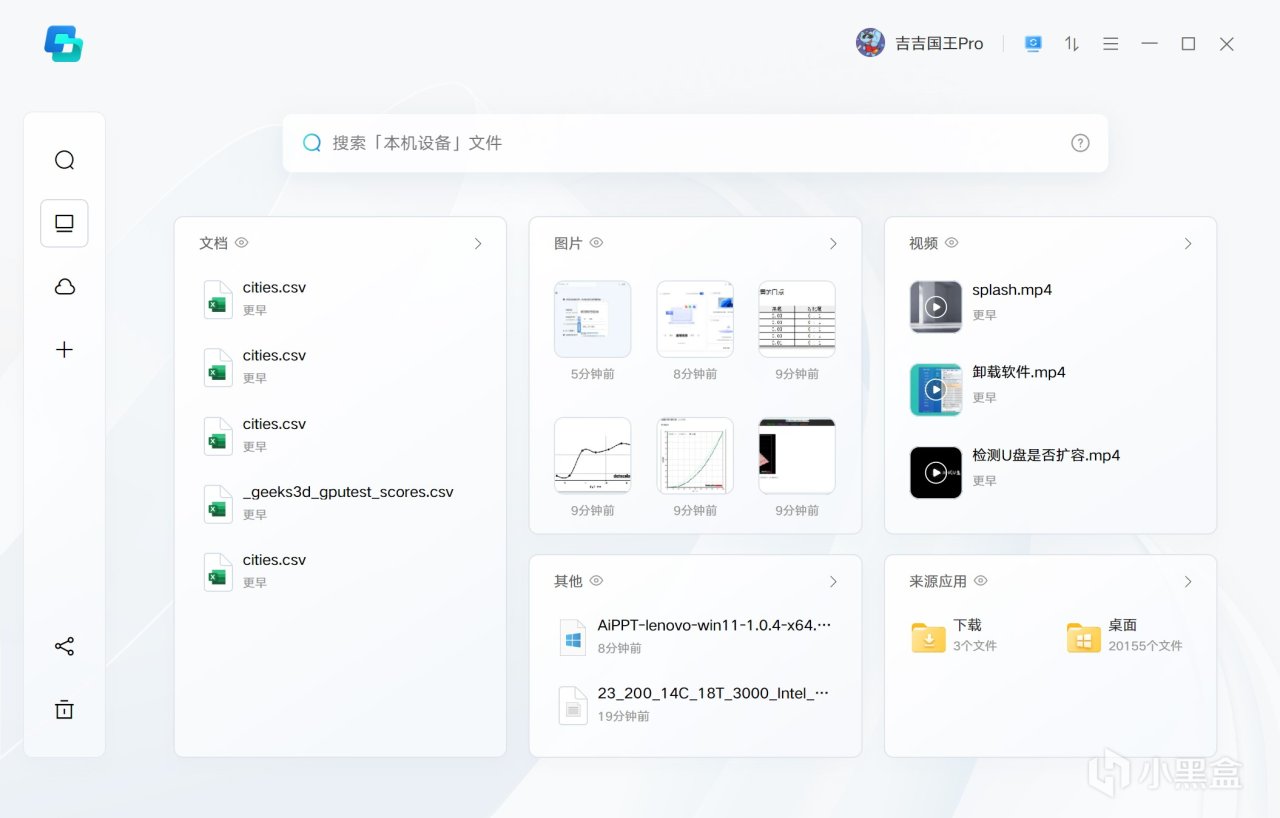Click the file name starting with 23_200_14C_18T
This screenshot has width=1280, height=818.
[714, 693]
